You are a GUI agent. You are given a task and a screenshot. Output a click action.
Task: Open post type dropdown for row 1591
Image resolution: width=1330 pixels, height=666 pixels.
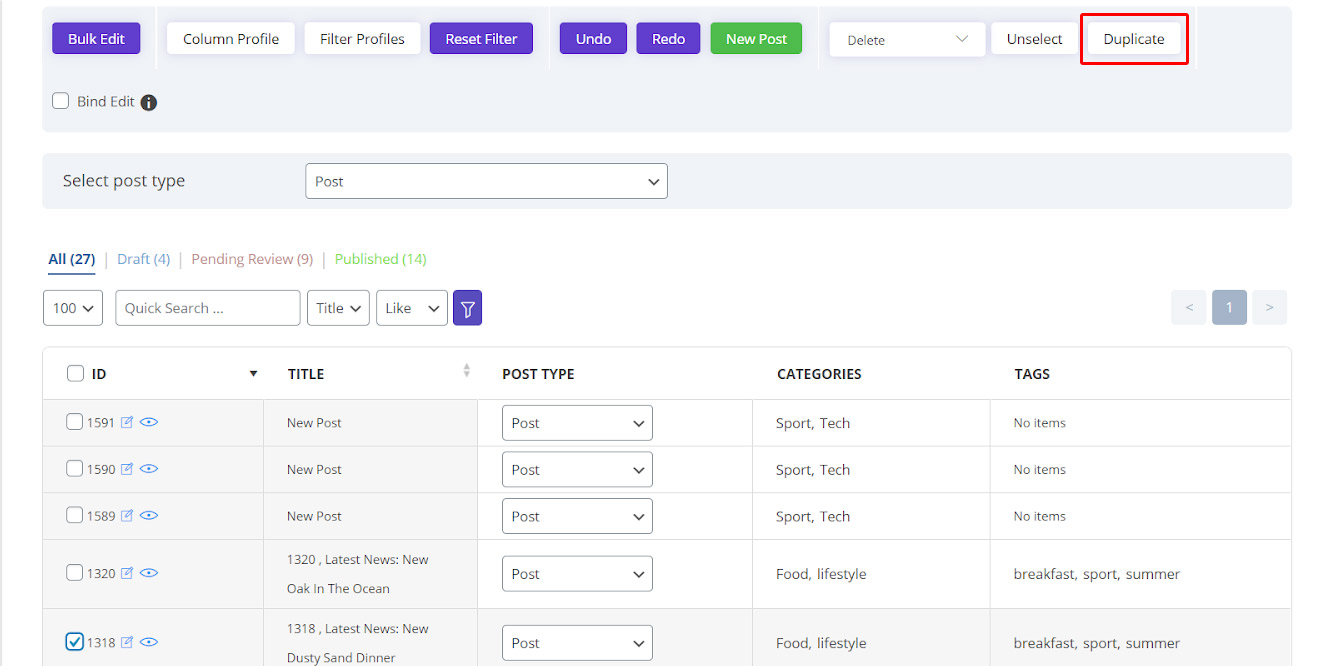(577, 423)
